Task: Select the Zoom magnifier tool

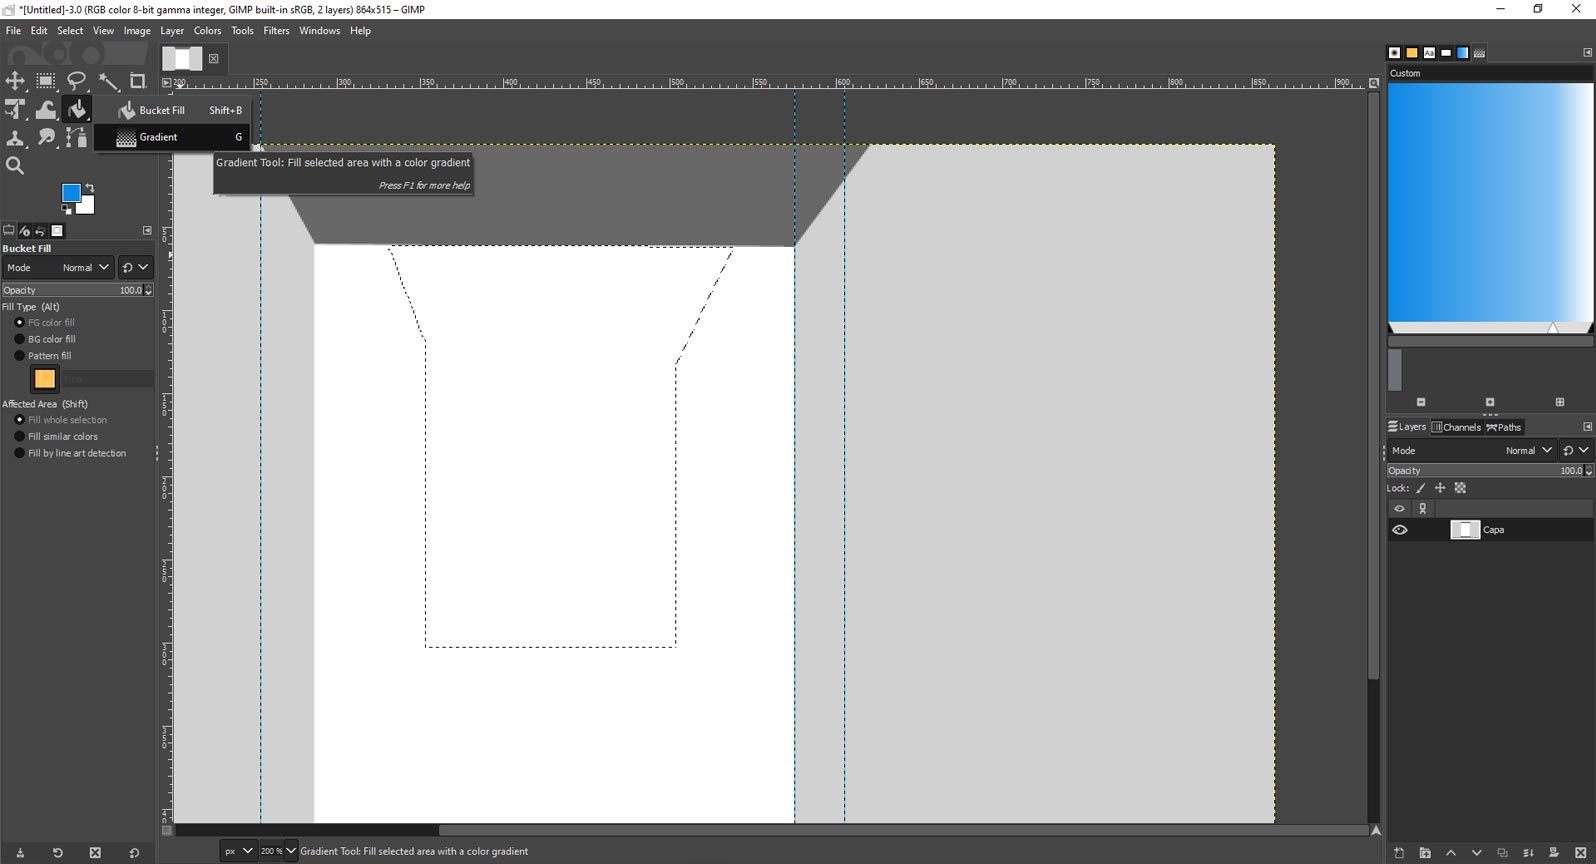Action: 15,165
